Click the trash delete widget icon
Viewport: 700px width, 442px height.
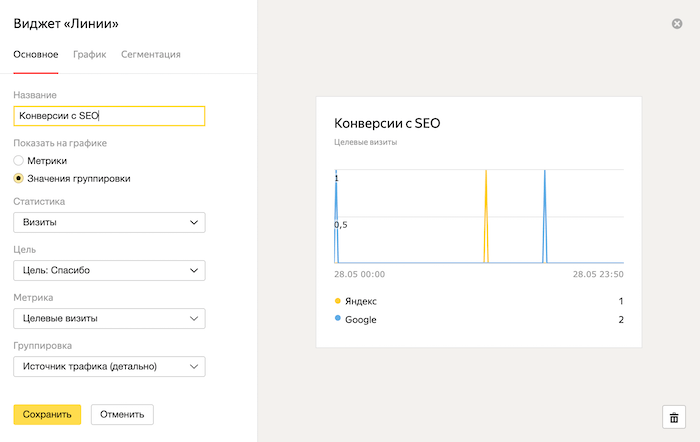tap(673, 417)
